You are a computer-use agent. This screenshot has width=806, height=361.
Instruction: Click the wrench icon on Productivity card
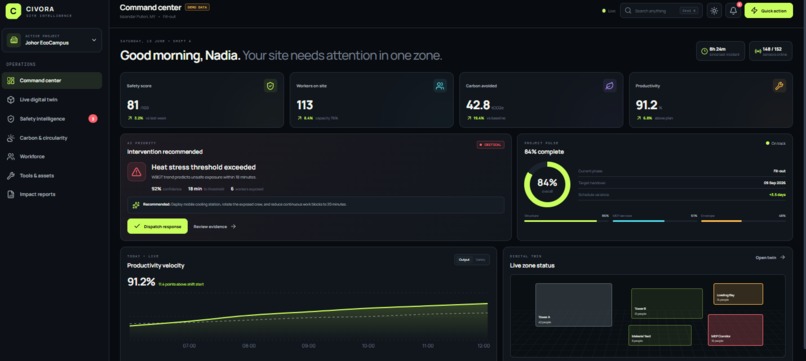779,86
